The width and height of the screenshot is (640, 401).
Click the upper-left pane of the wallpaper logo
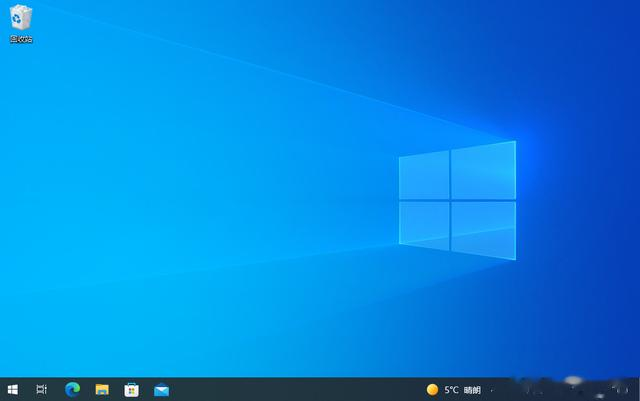point(425,176)
